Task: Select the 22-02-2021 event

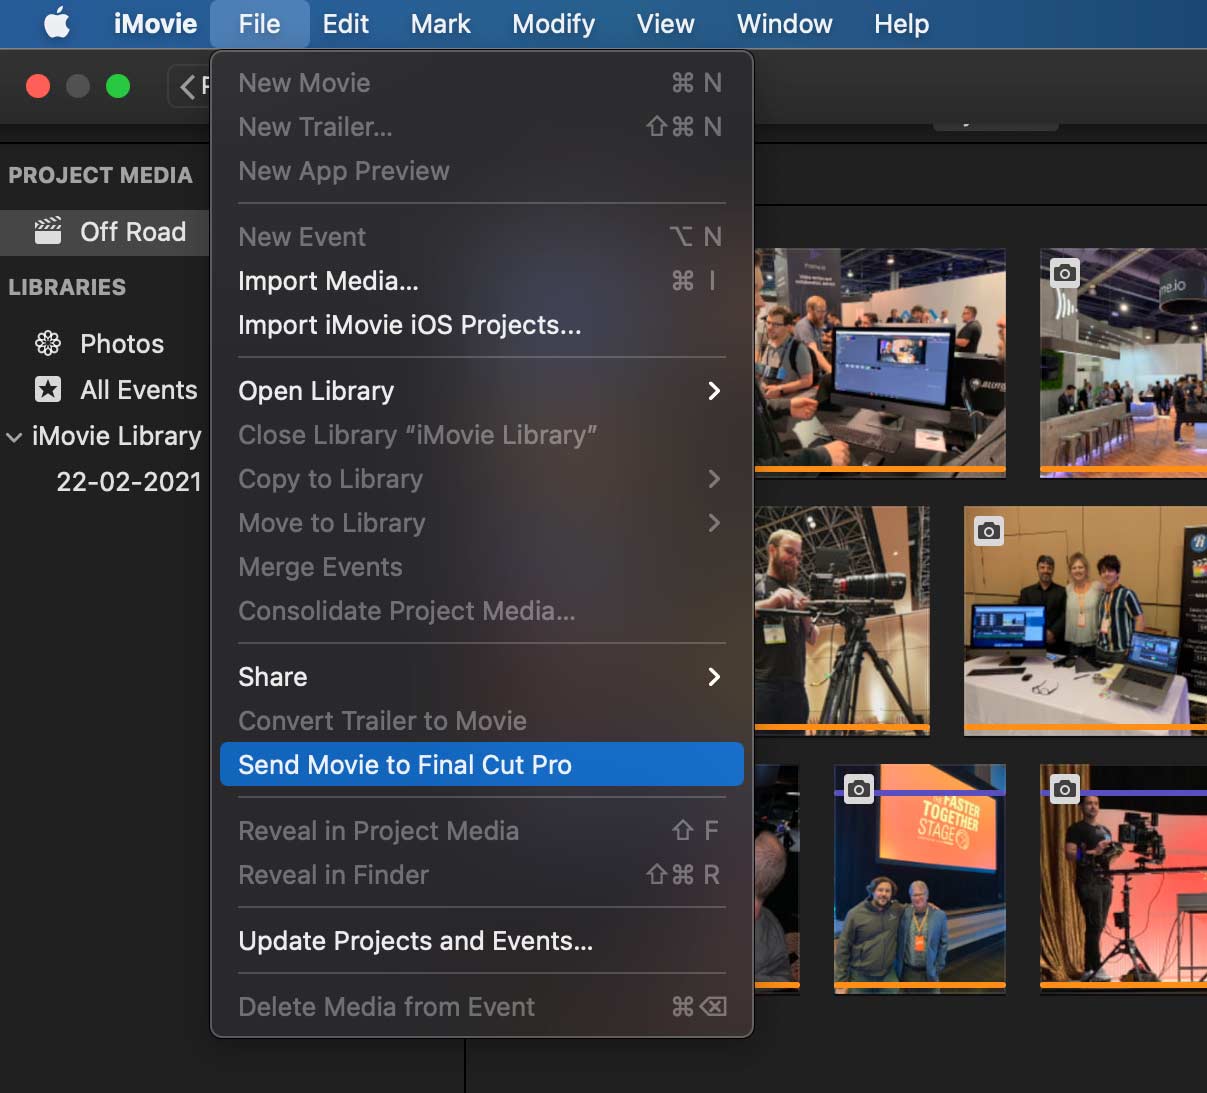Action: 129,482
